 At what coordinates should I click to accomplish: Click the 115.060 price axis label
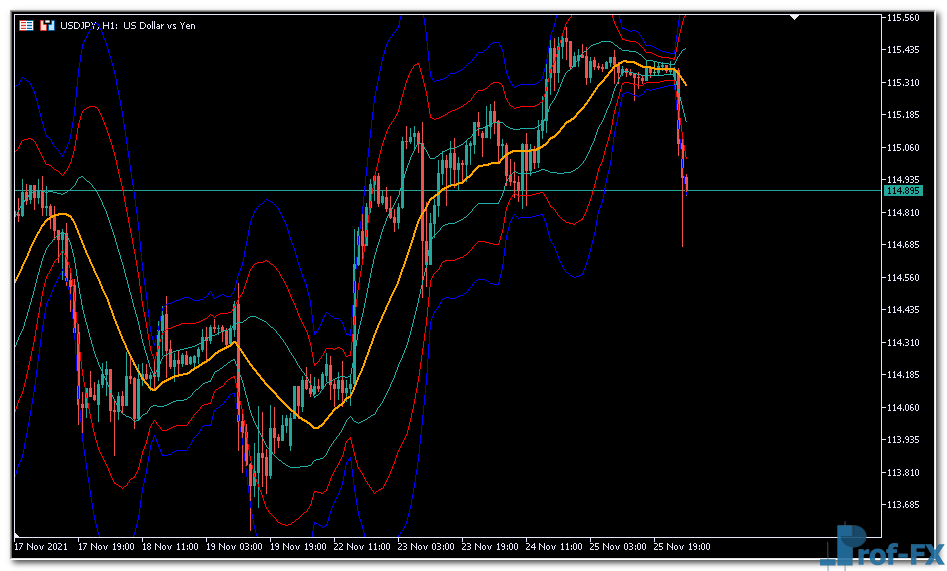902,148
